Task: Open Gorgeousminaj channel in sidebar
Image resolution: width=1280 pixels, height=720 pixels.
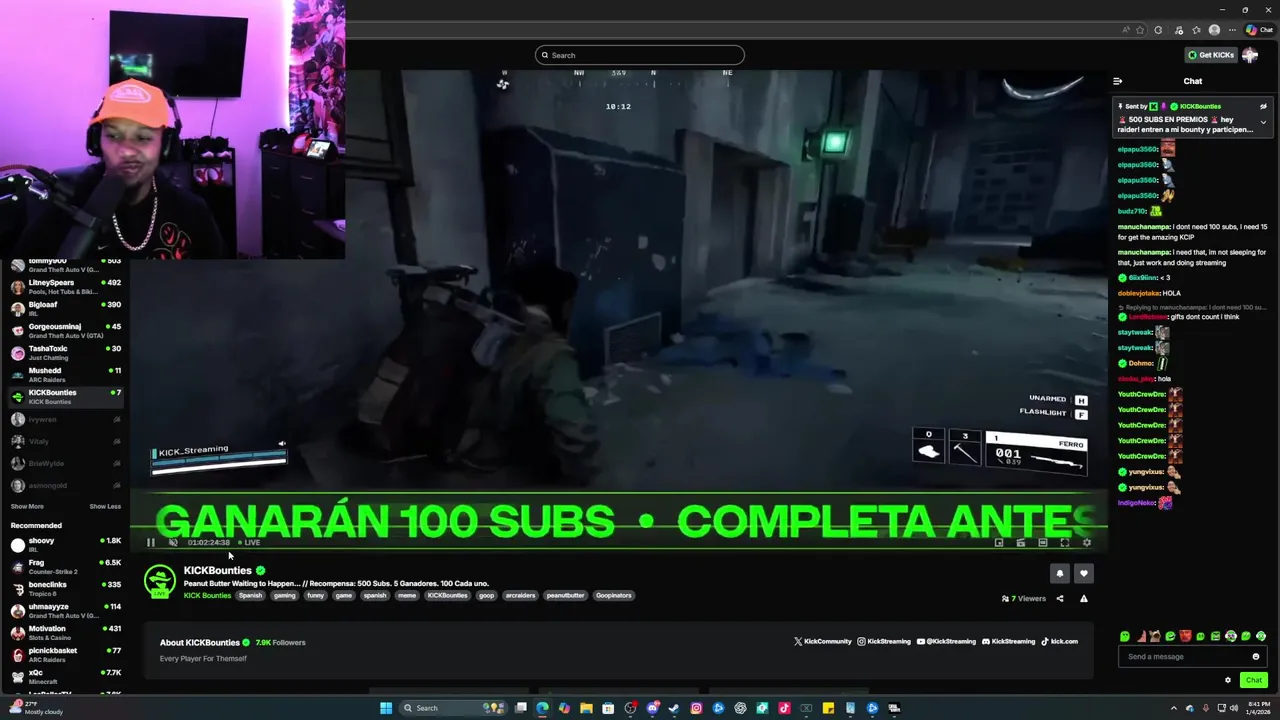Action: pos(65,331)
